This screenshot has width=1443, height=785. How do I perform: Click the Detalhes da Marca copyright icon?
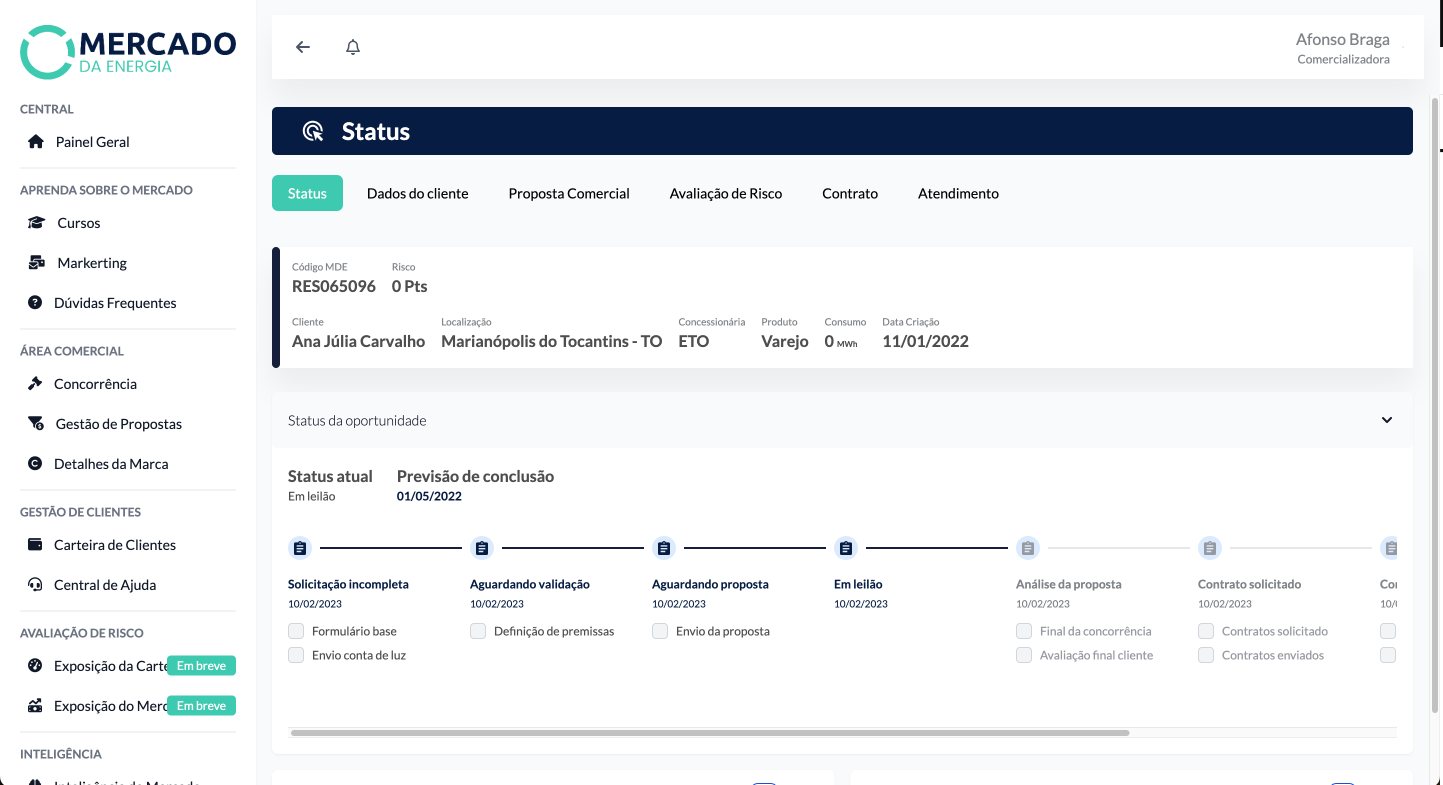point(36,464)
